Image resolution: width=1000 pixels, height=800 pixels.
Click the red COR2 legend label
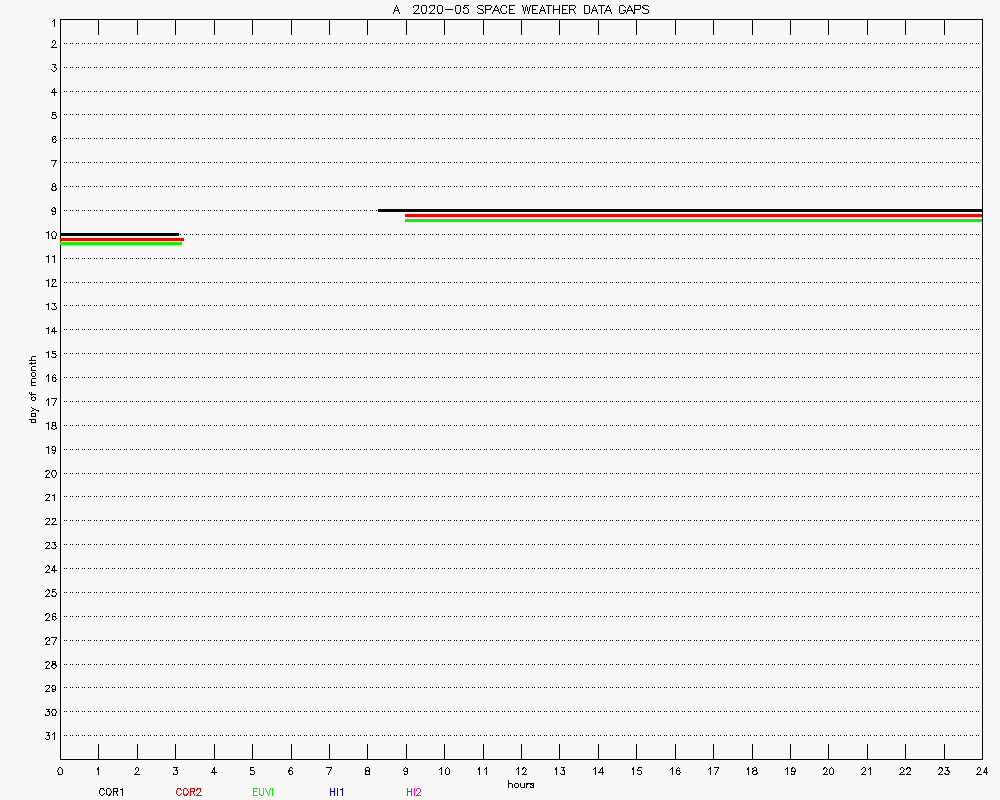click(188, 792)
